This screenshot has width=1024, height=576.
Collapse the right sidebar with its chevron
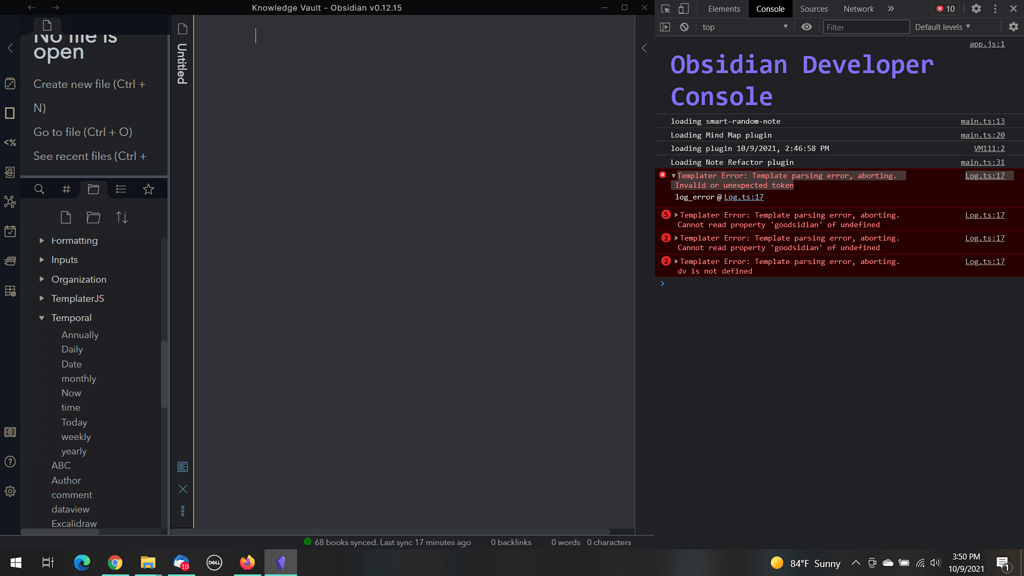pos(644,47)
